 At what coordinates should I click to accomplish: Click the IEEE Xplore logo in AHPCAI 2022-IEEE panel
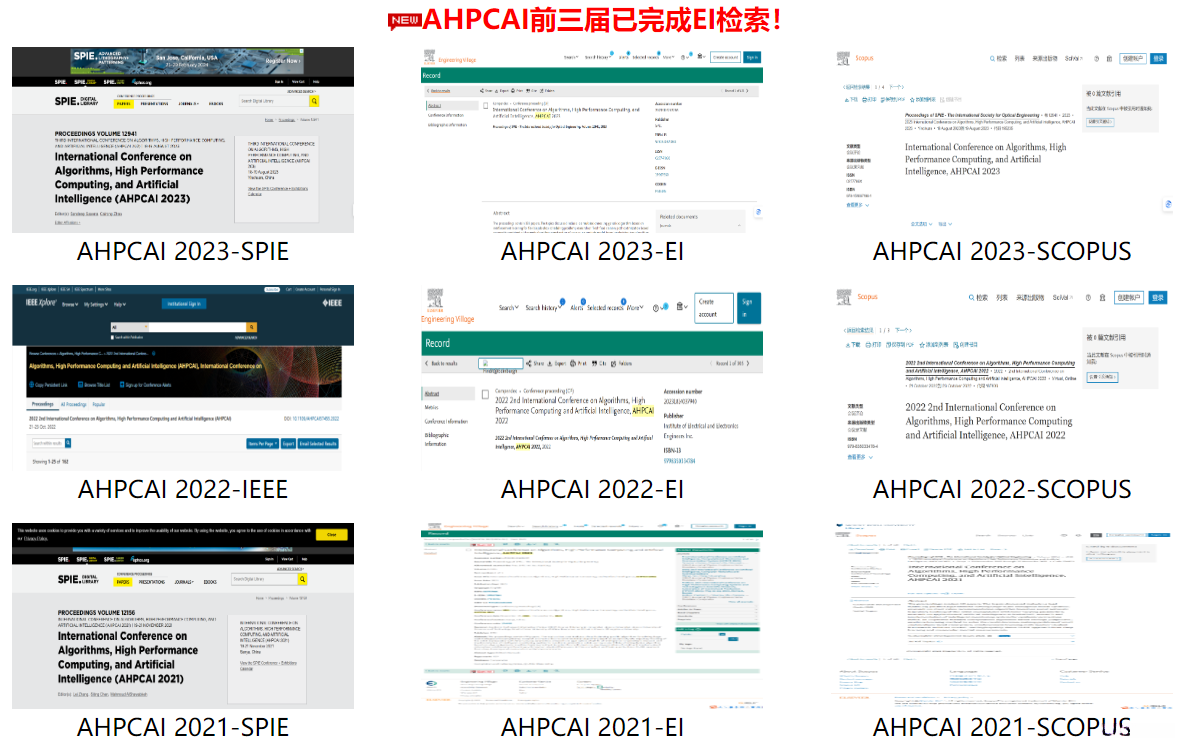pyautogui.click(x=41, y=303)
